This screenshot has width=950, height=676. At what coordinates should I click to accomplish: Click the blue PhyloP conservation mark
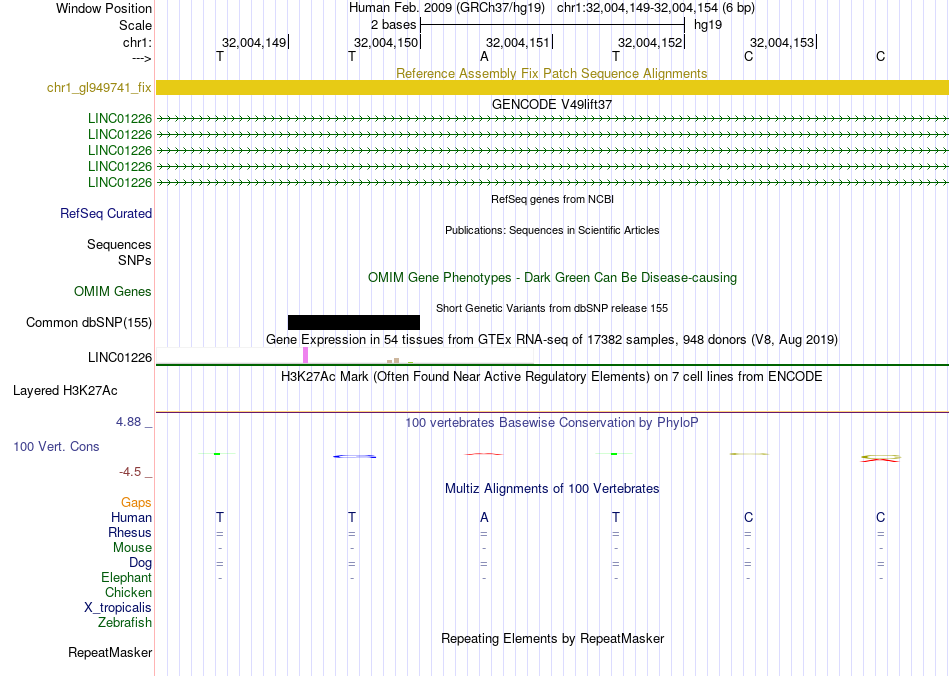354,456
